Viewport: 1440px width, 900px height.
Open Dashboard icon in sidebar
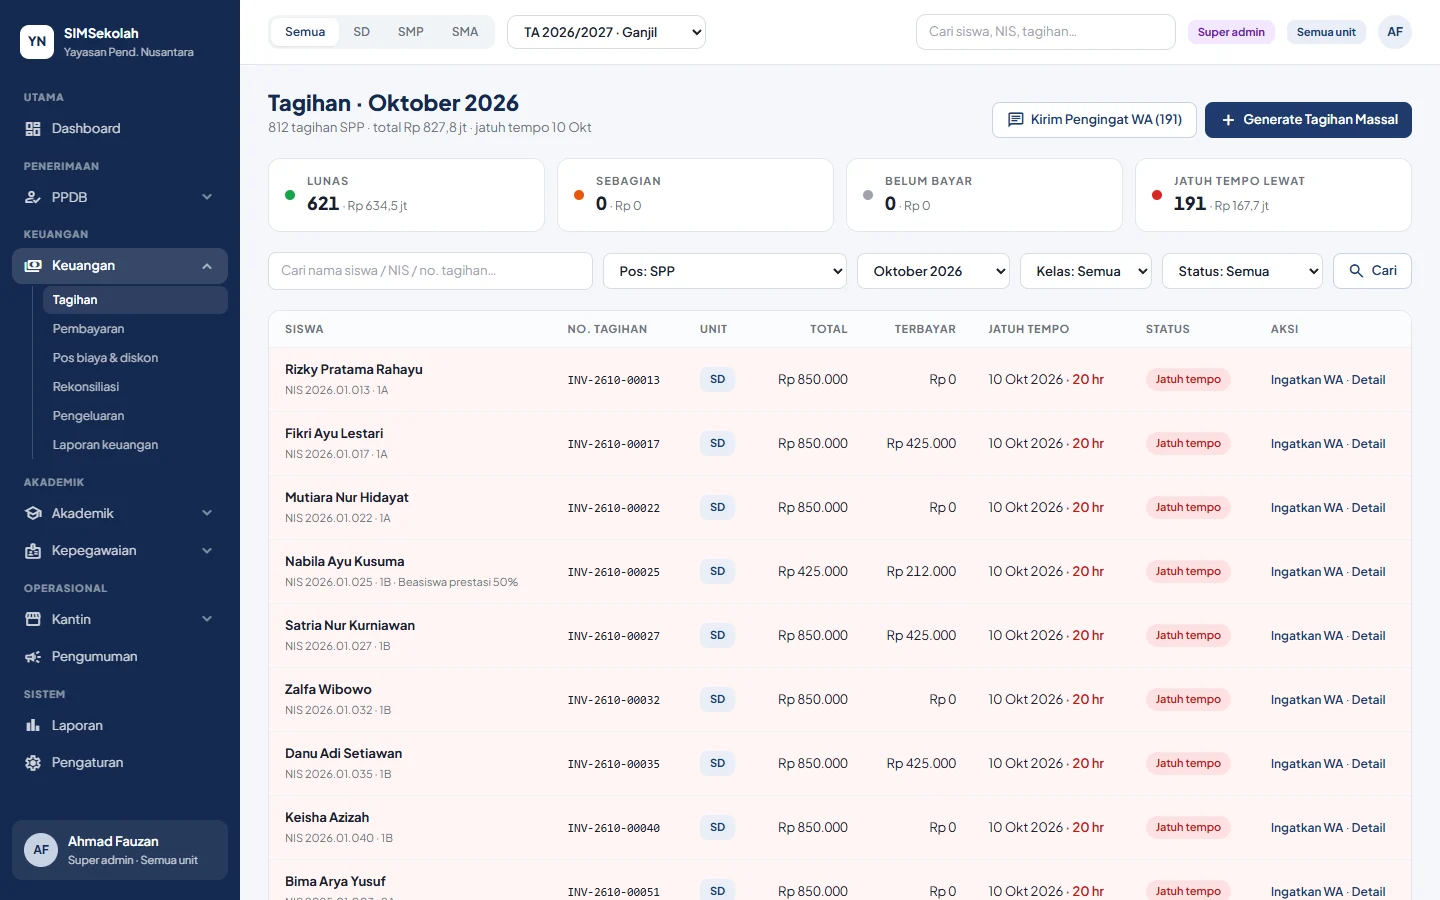click(x=33, y=129)
